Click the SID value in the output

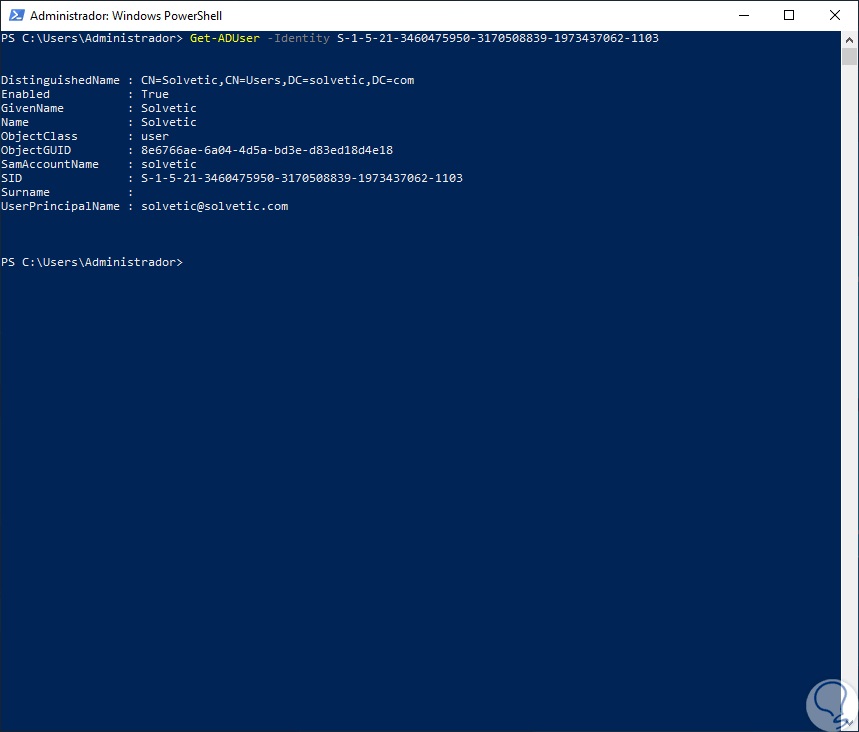click(302, 178)
